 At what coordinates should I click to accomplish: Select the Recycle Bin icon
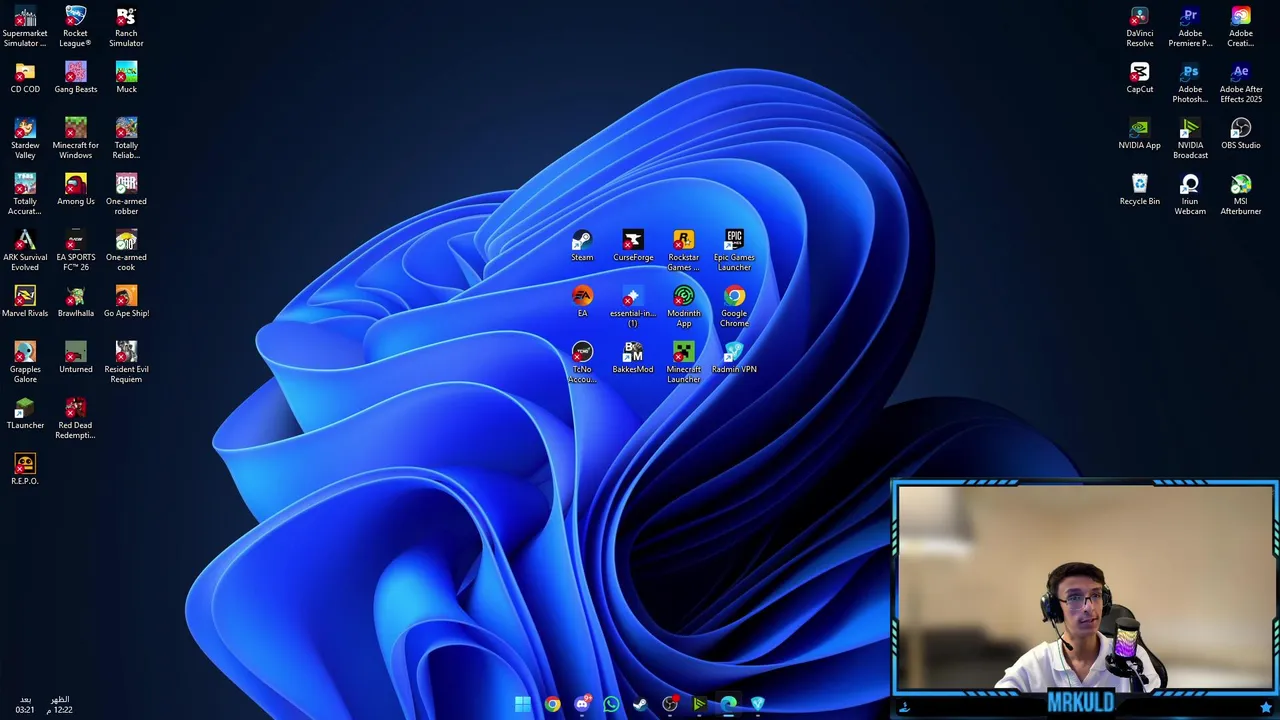click(x=1140, y=190)
